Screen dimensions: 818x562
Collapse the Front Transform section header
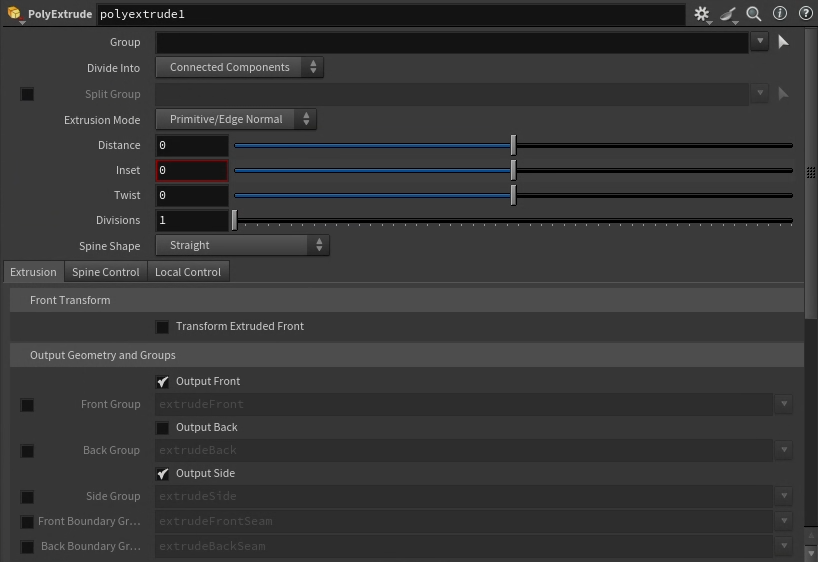[x=407, y=300]
